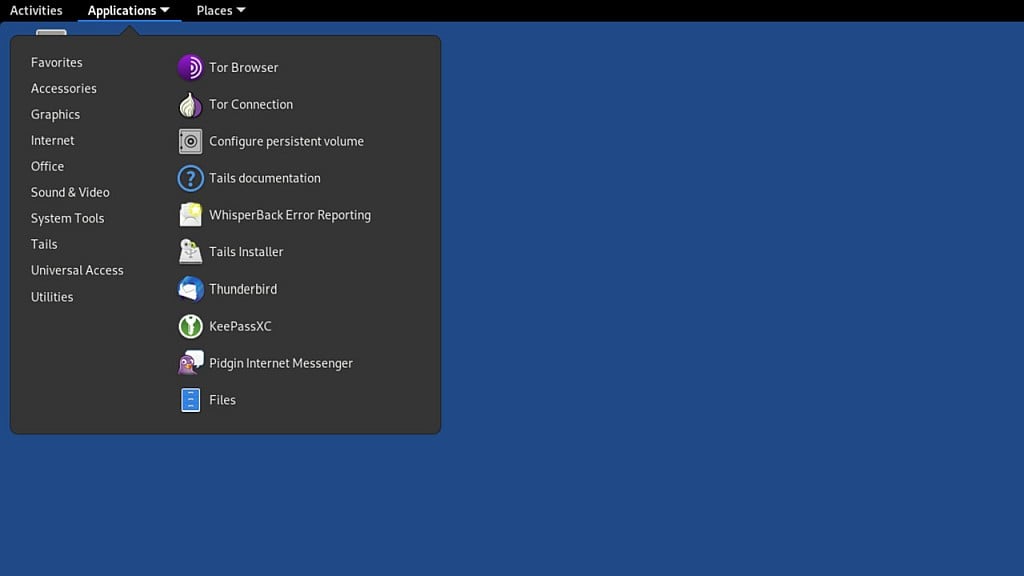Open Pidgin Internet Messenger icon
The width and height of the screenshot is (1024, 576).
point(190,363)
